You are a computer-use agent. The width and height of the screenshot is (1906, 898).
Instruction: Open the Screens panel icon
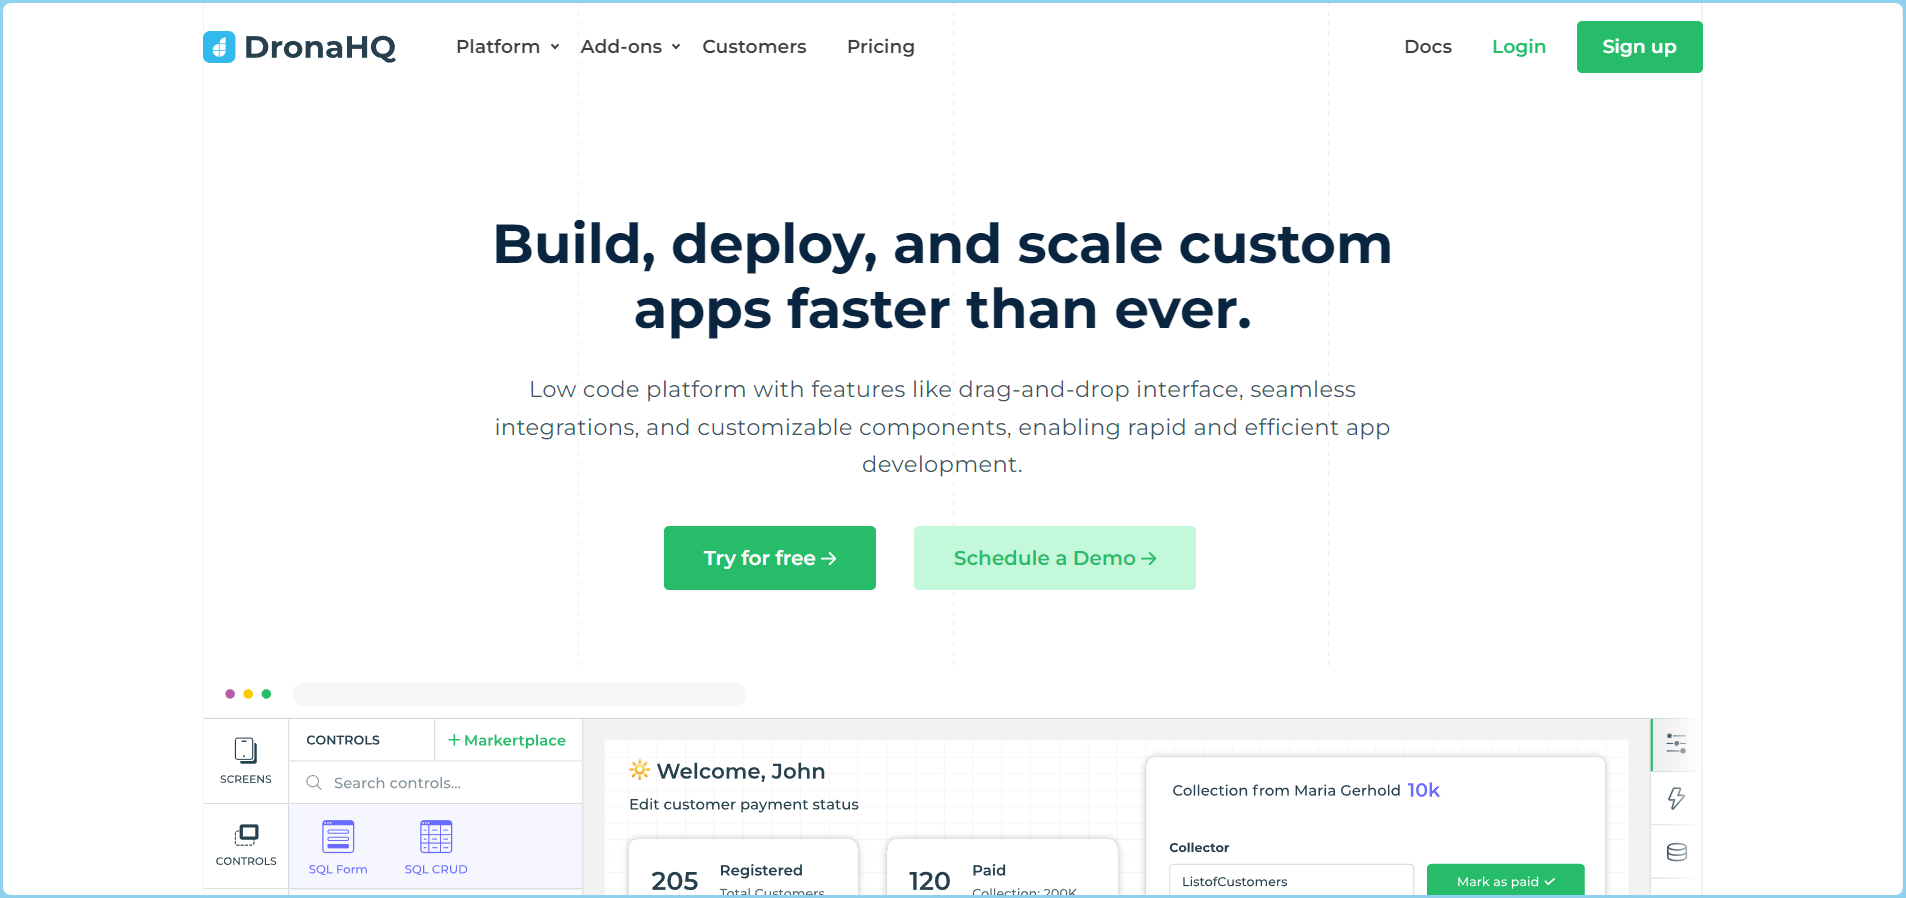[x=246, y=750]
